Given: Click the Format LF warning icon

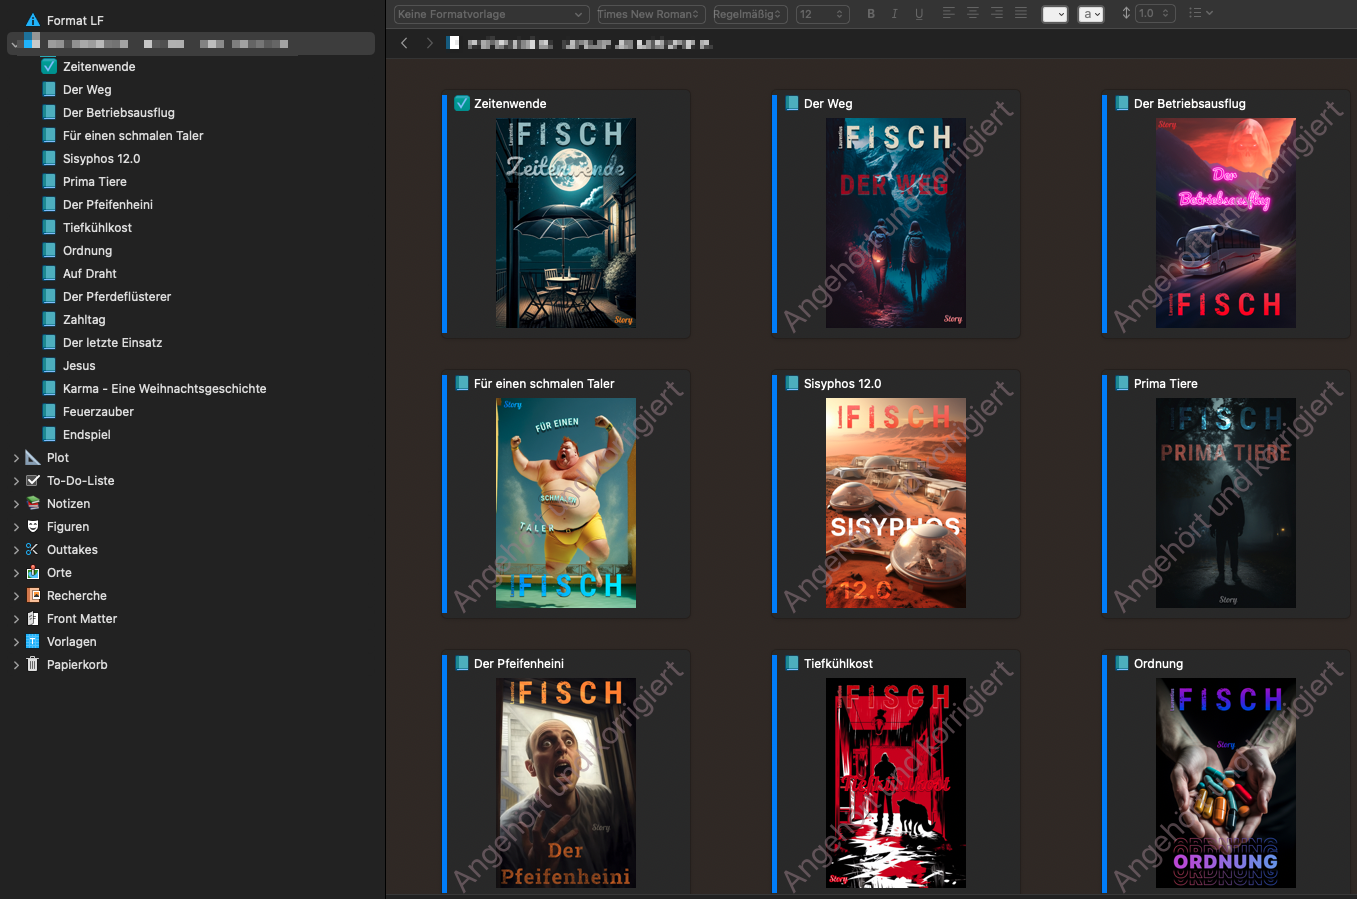Looking at the screenshot, I should [x=32, y=21].
